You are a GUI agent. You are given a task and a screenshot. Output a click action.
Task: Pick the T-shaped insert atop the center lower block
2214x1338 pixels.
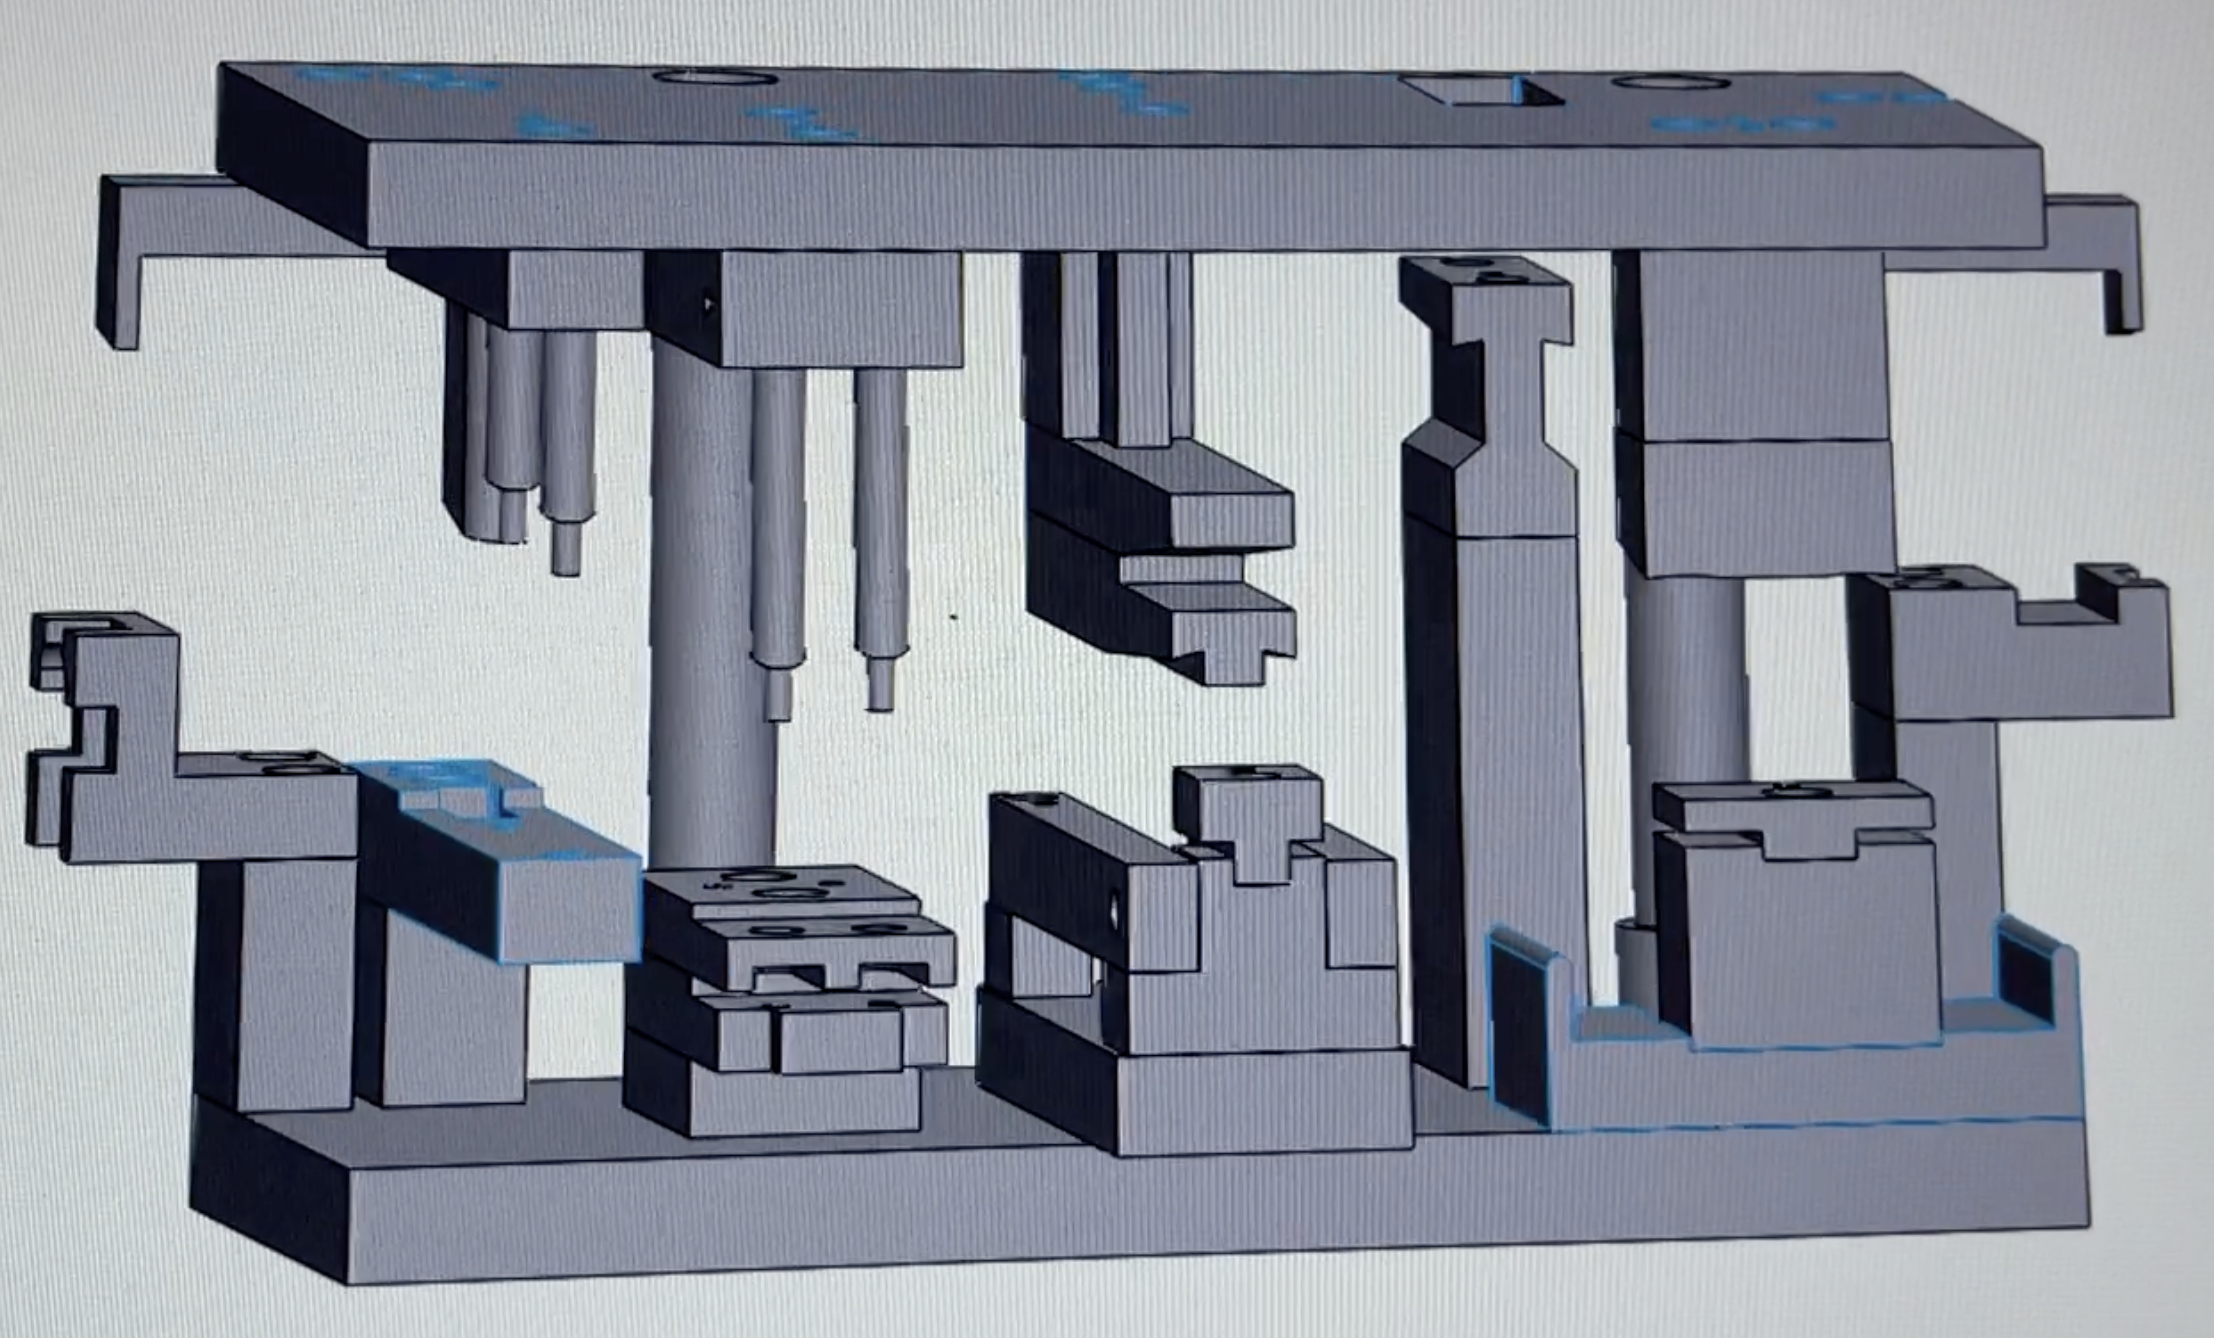[x=1250, y=822]
